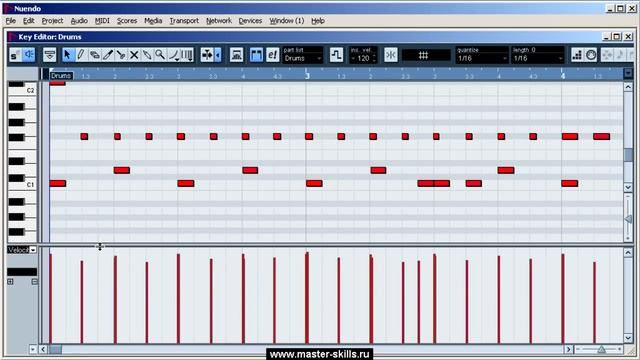Click the horizontal scrollbar thumb

tap(55, 349)
